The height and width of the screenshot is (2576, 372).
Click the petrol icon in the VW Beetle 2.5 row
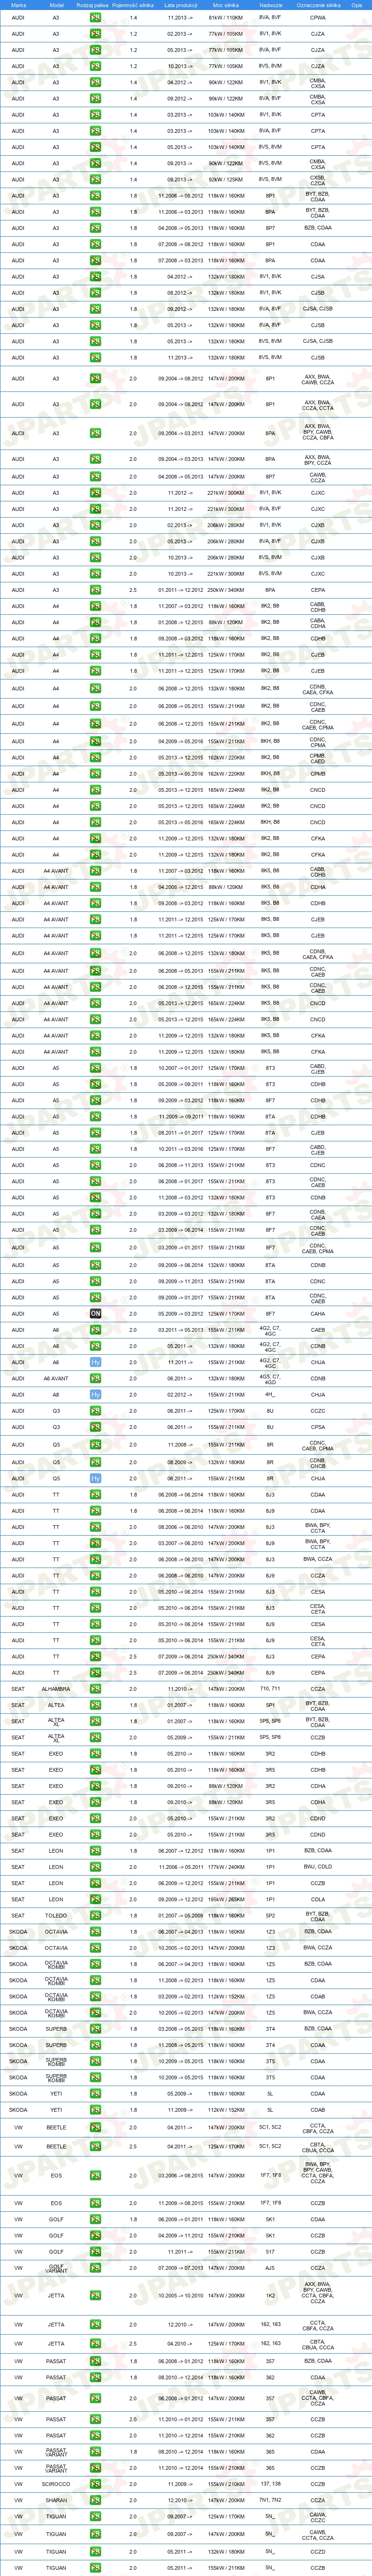96,2146
